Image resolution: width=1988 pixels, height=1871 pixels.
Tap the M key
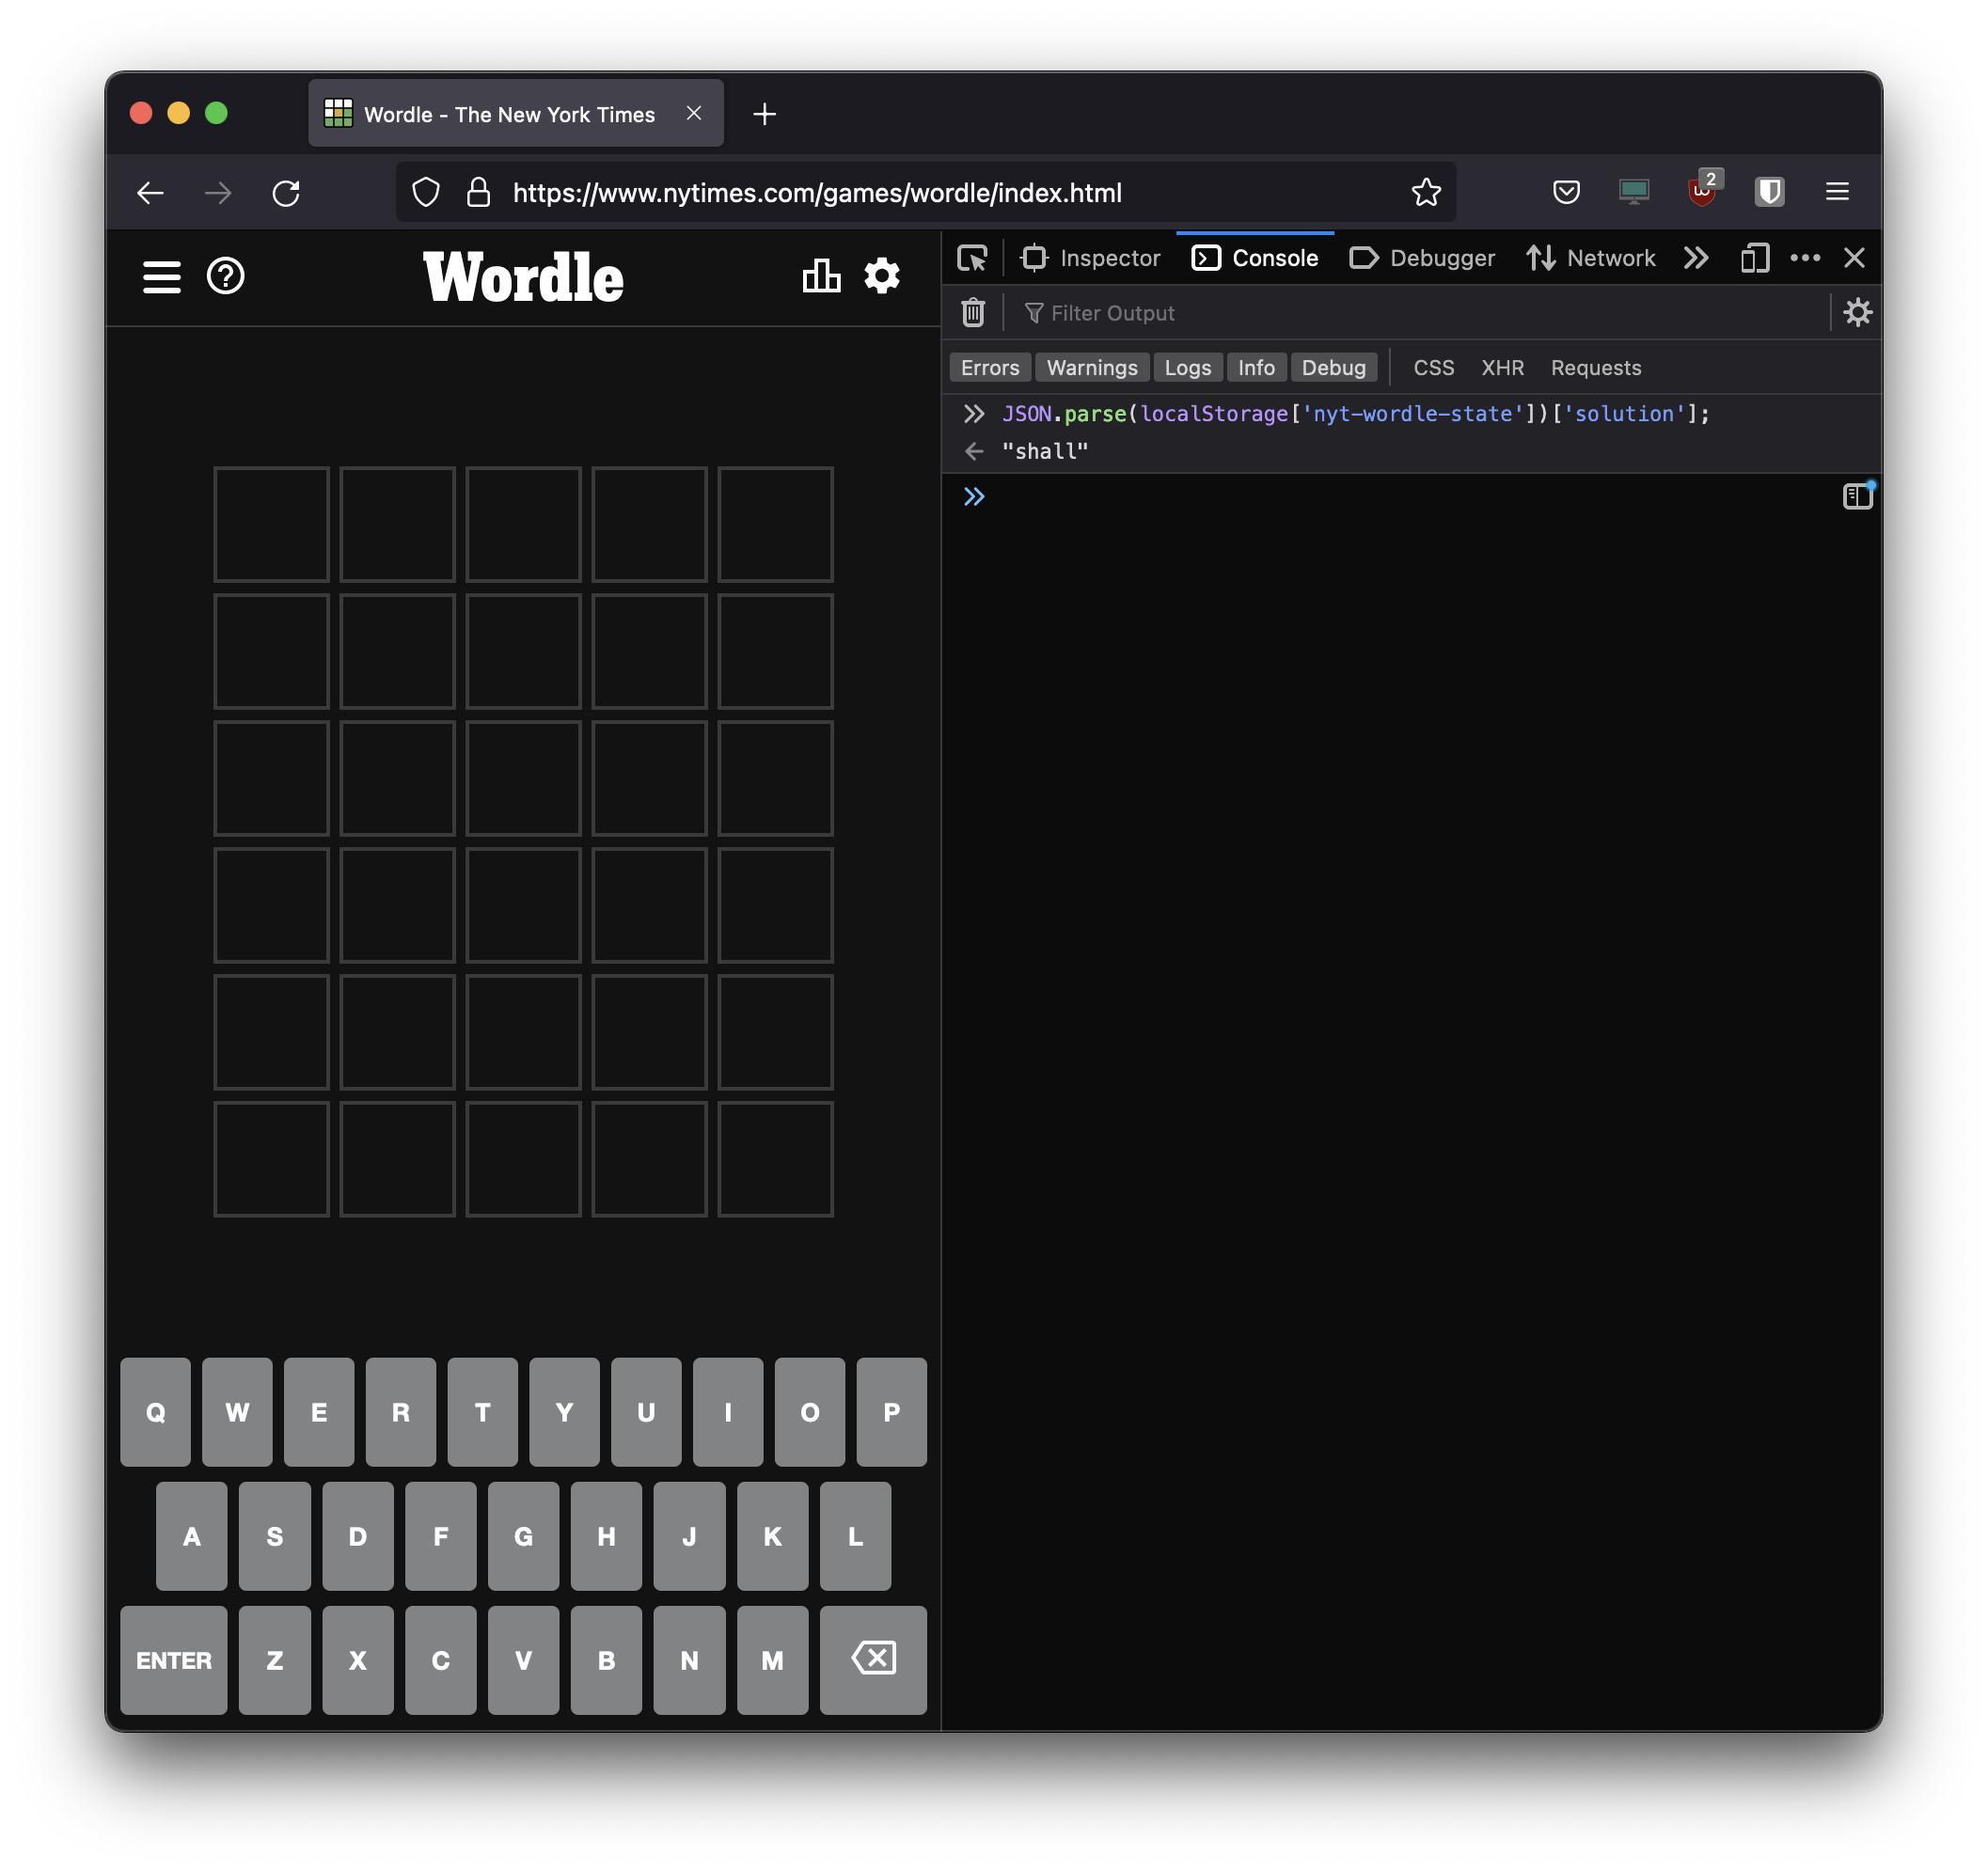[773, 1661]
